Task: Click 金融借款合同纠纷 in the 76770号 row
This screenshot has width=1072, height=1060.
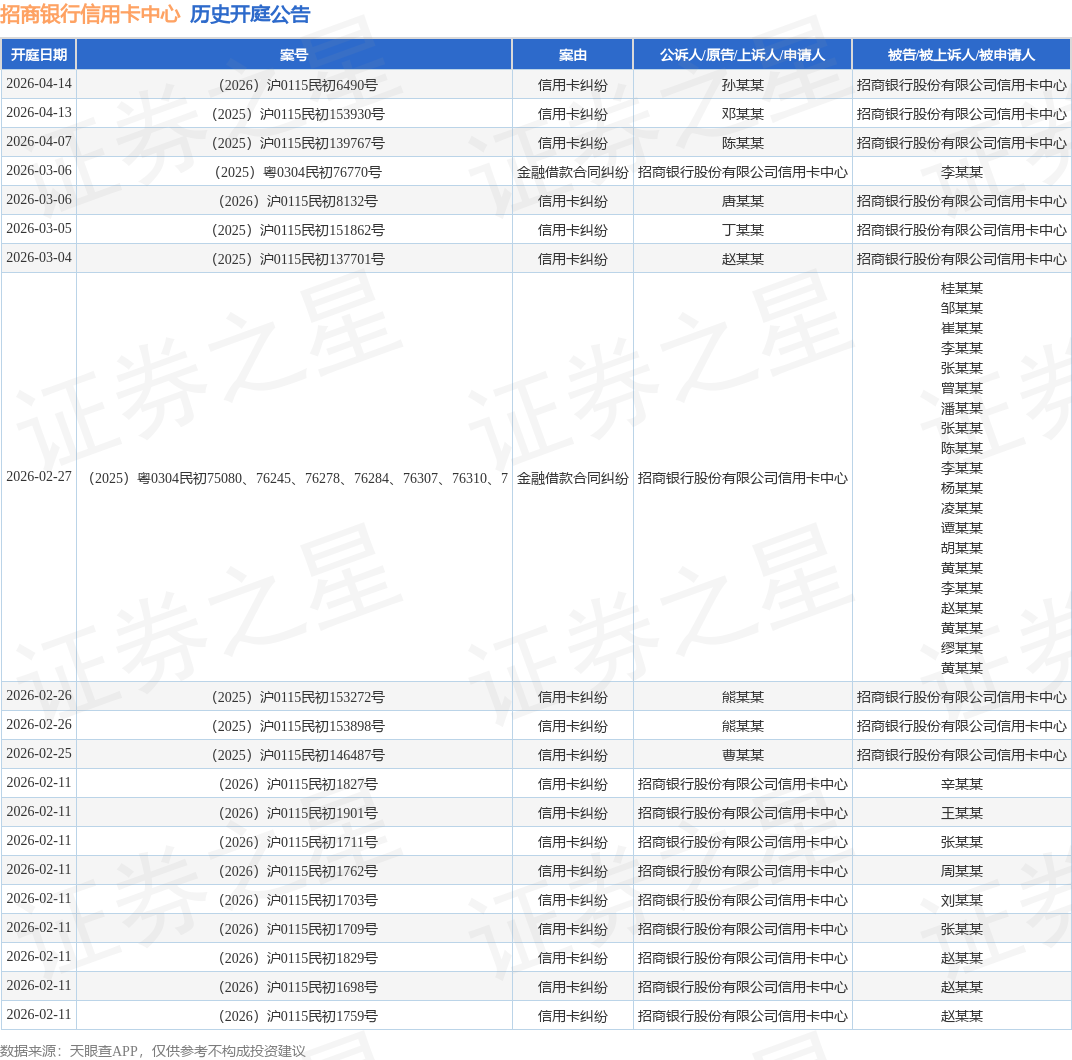Action: point(572,172)
